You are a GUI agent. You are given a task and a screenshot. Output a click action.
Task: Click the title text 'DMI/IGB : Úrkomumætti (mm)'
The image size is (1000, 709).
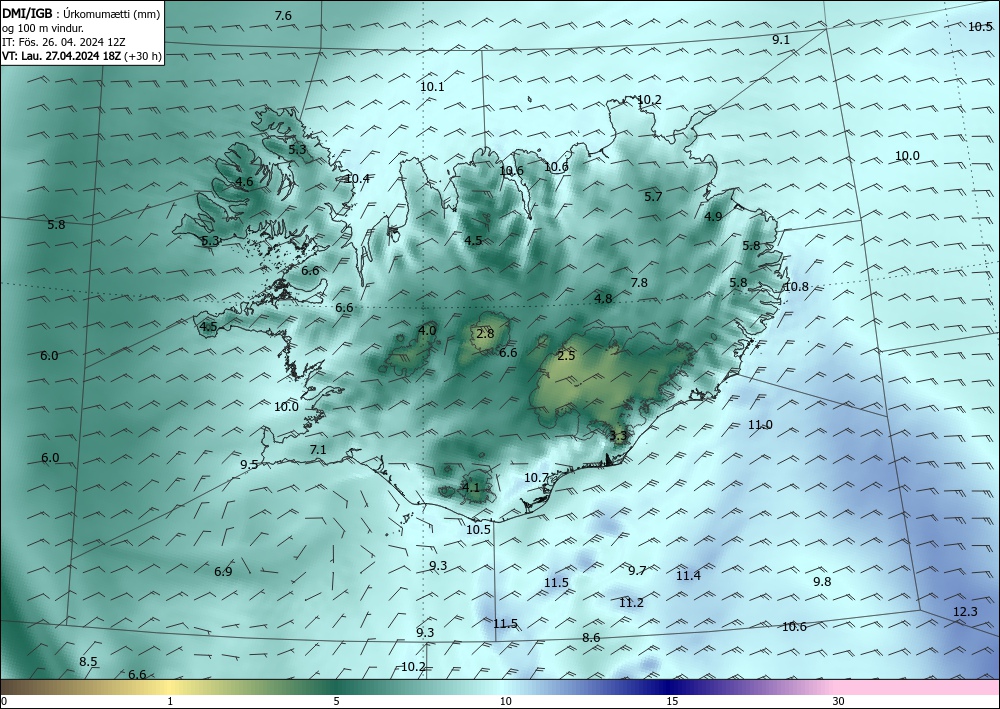click(x=81, y=13)
